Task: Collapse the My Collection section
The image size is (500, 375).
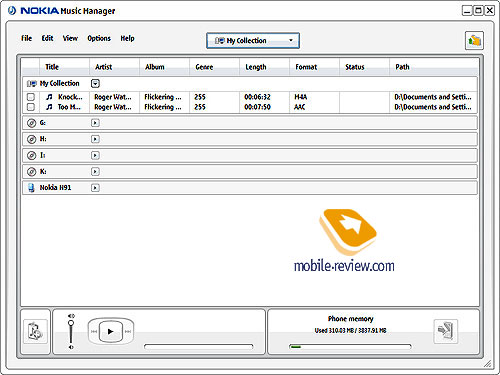Action: point(95,83)
